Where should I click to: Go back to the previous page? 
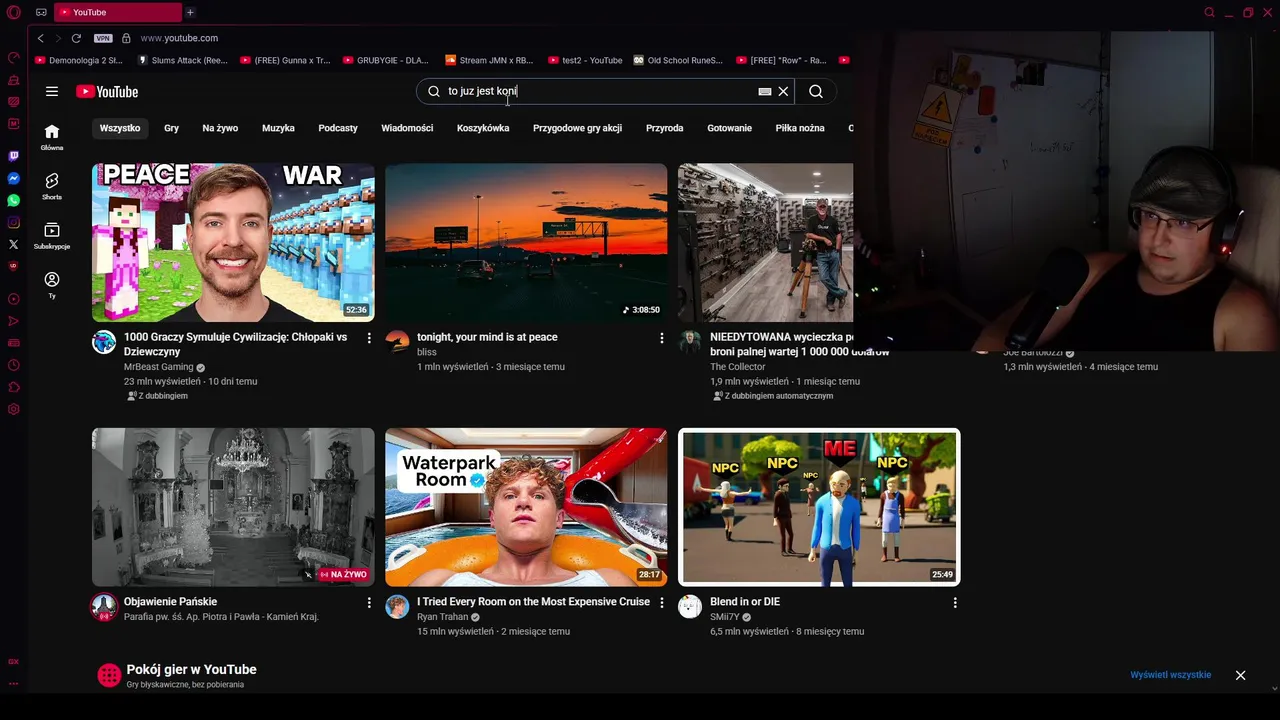tap(40, 38)
